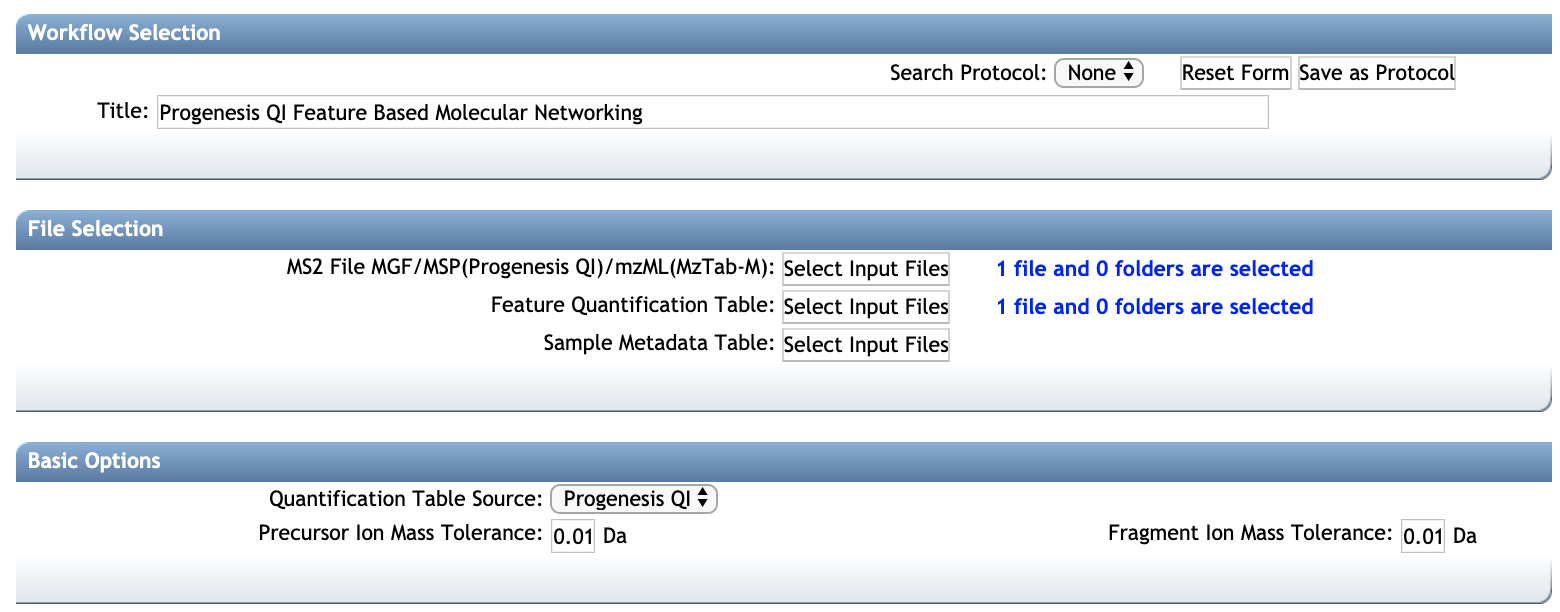
Task: Click the Fragment Ion Mass Tolerance label
Action: 1250,533
